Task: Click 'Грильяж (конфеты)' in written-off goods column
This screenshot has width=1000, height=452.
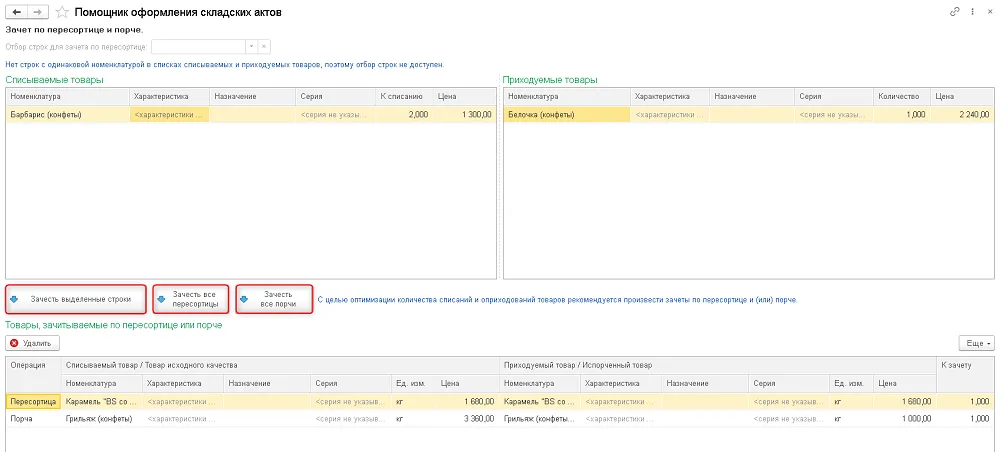Action: 102,419
